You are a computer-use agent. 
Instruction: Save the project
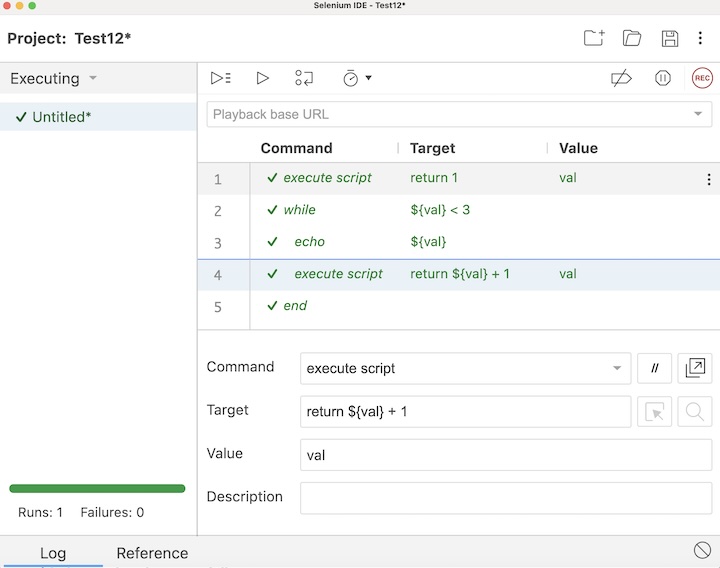[670, 38]
